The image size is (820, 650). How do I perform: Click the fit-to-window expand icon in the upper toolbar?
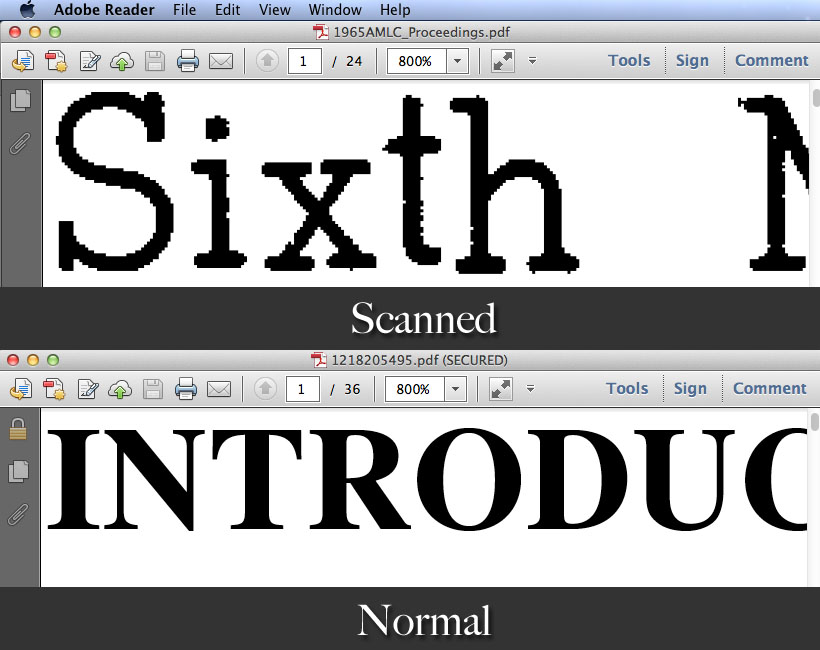[x=503, y=61]
